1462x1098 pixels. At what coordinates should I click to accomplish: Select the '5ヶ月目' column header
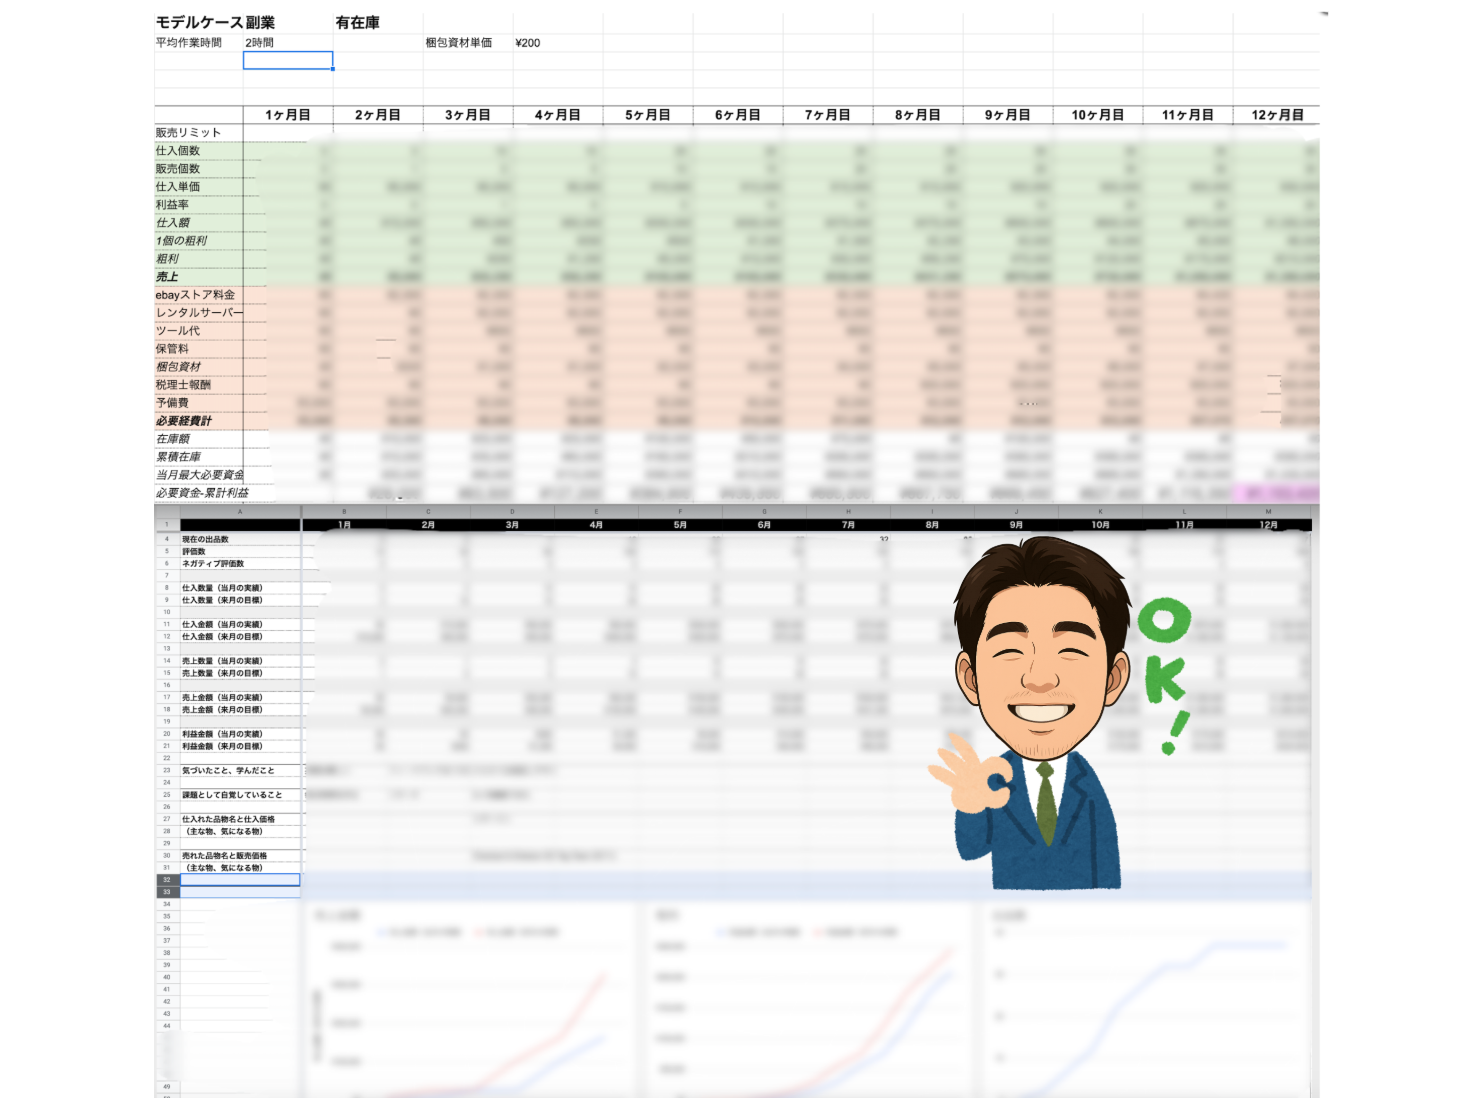click(648, 115)
